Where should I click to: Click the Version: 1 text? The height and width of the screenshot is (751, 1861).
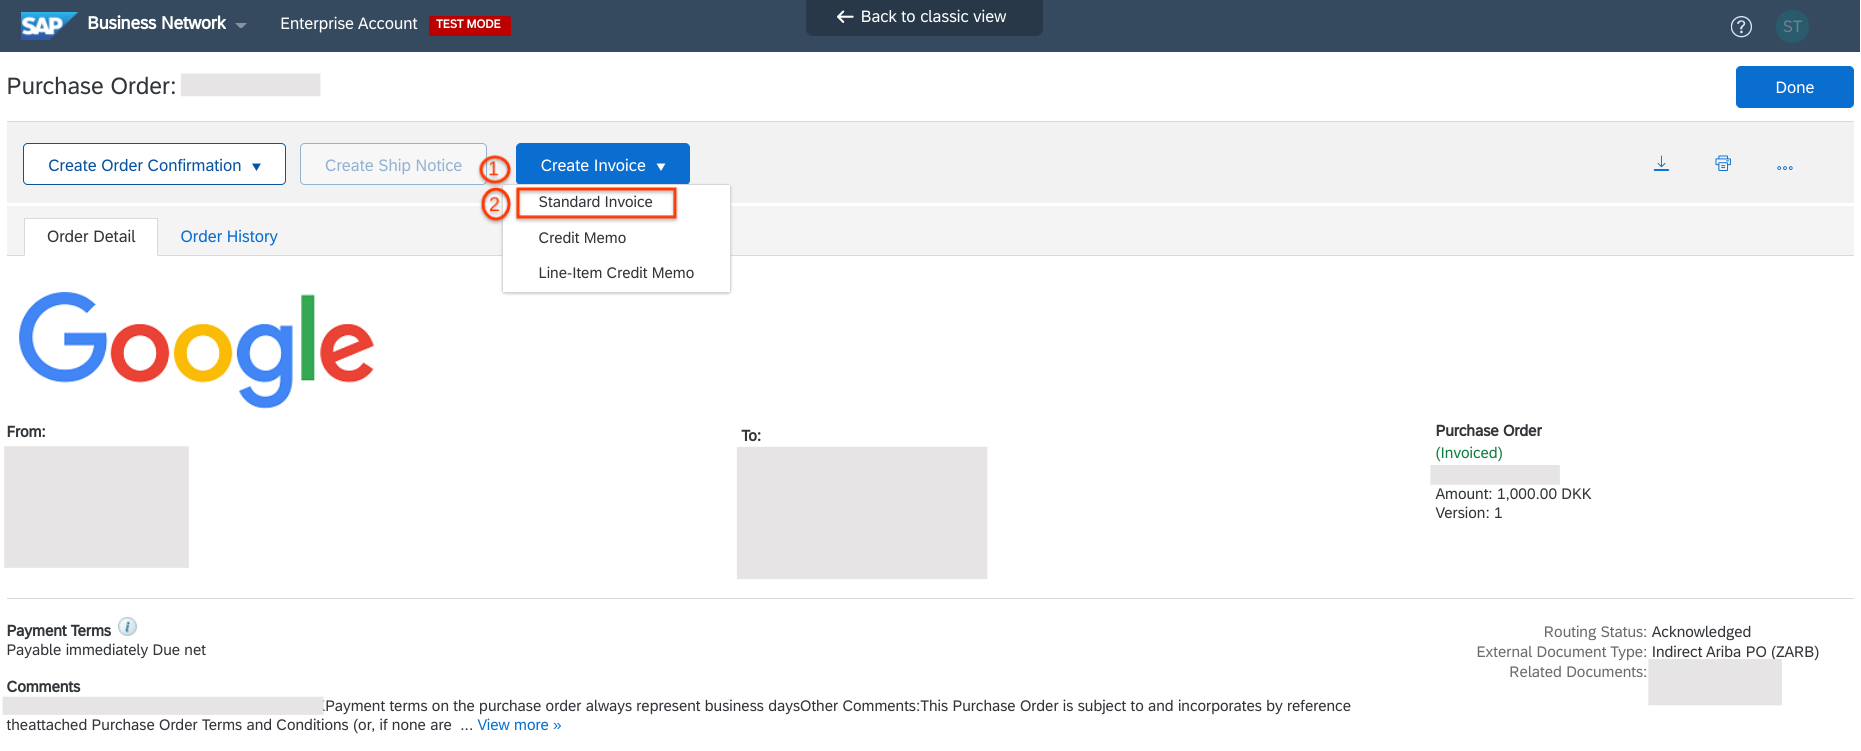click(x=1469, y=513)
